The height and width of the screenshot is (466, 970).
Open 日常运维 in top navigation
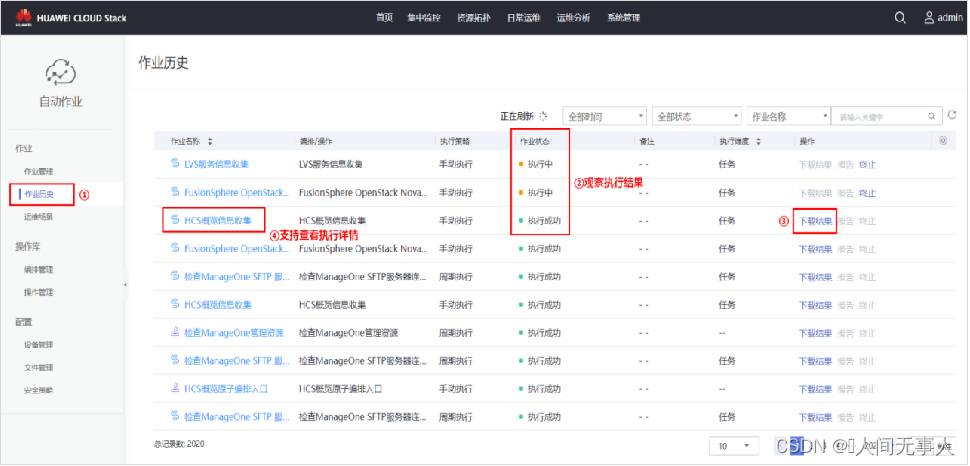click(524, 18)
